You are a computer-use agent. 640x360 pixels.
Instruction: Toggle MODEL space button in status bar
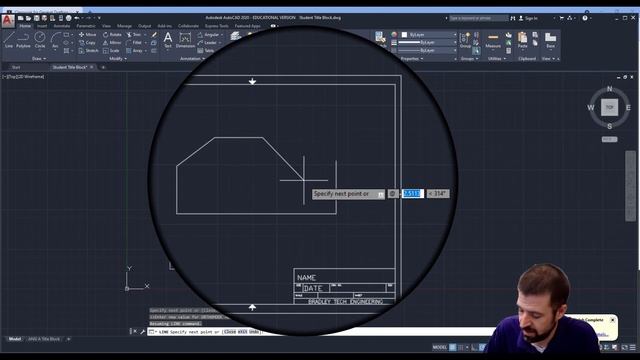[x=440, y=347]
